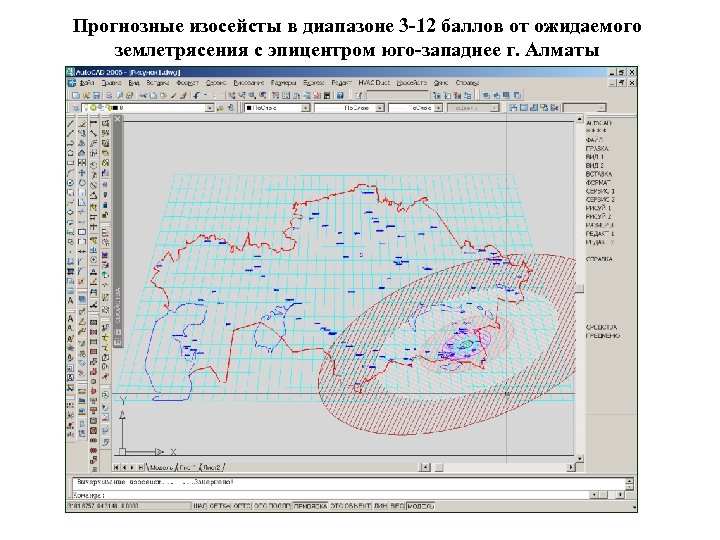Click the AutoCAD document icon beside Файл
The image size is (720, 540).
[72, 83]
